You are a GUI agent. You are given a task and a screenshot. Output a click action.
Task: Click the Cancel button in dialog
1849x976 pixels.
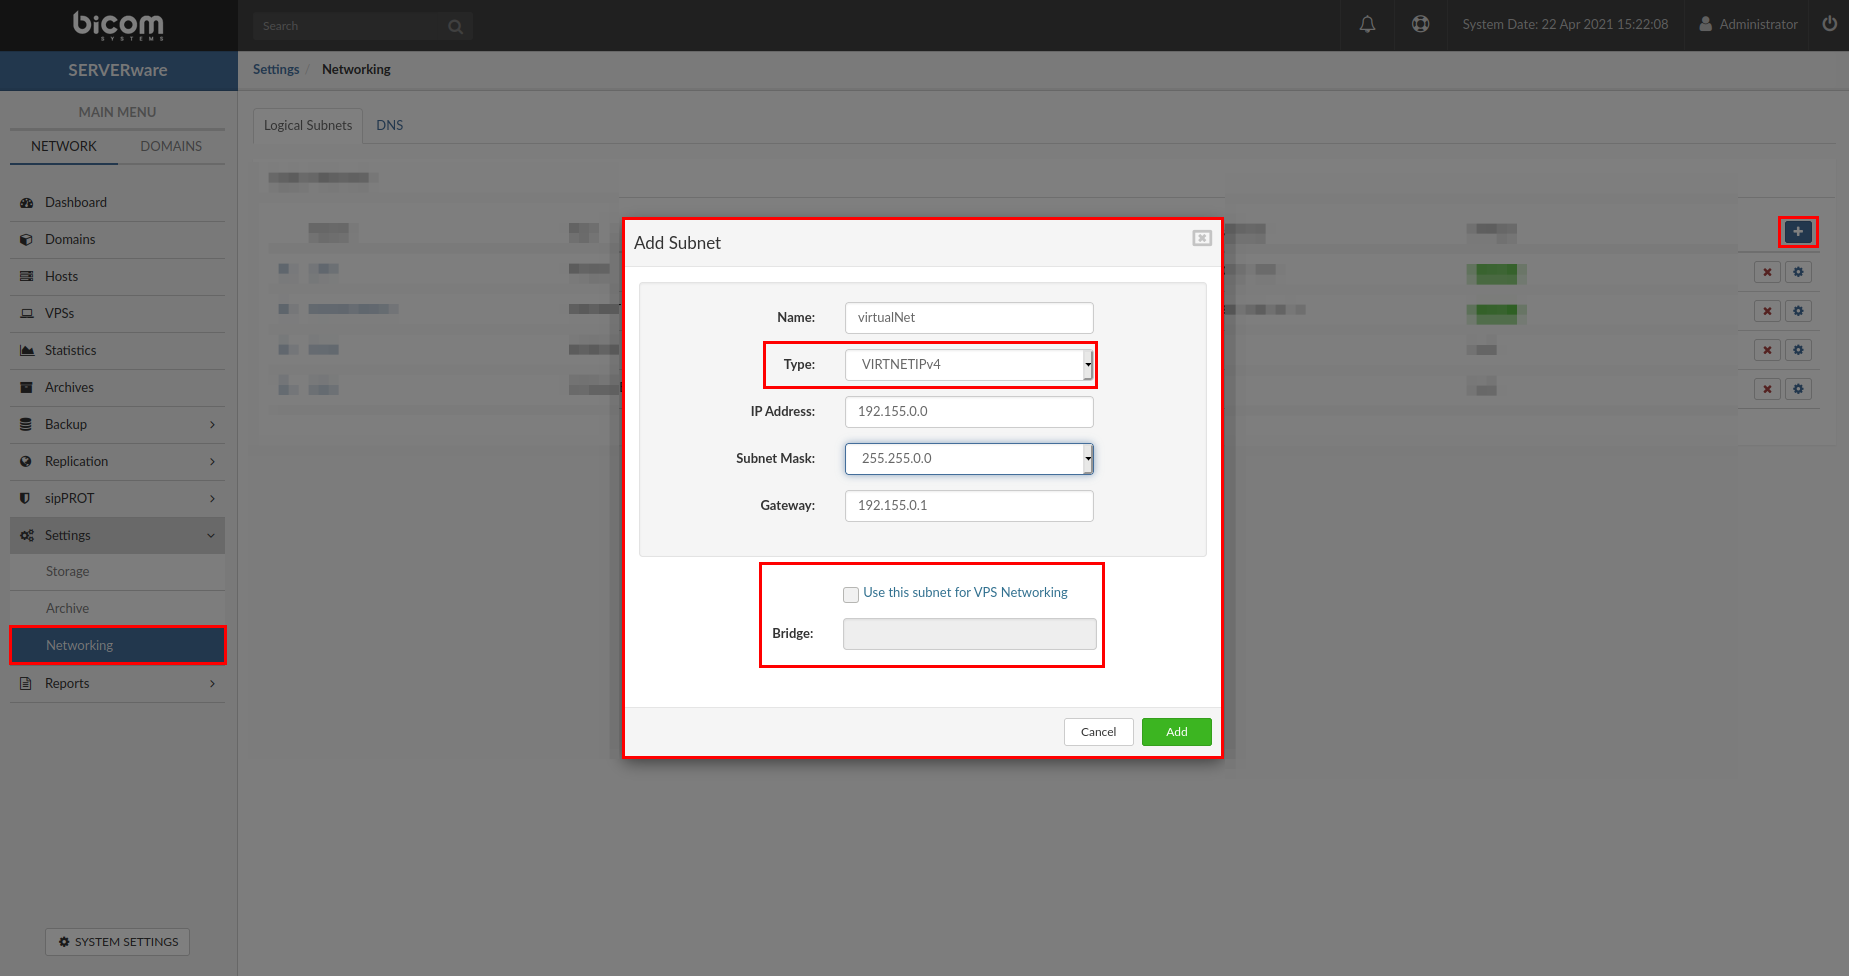[1098, 732]
